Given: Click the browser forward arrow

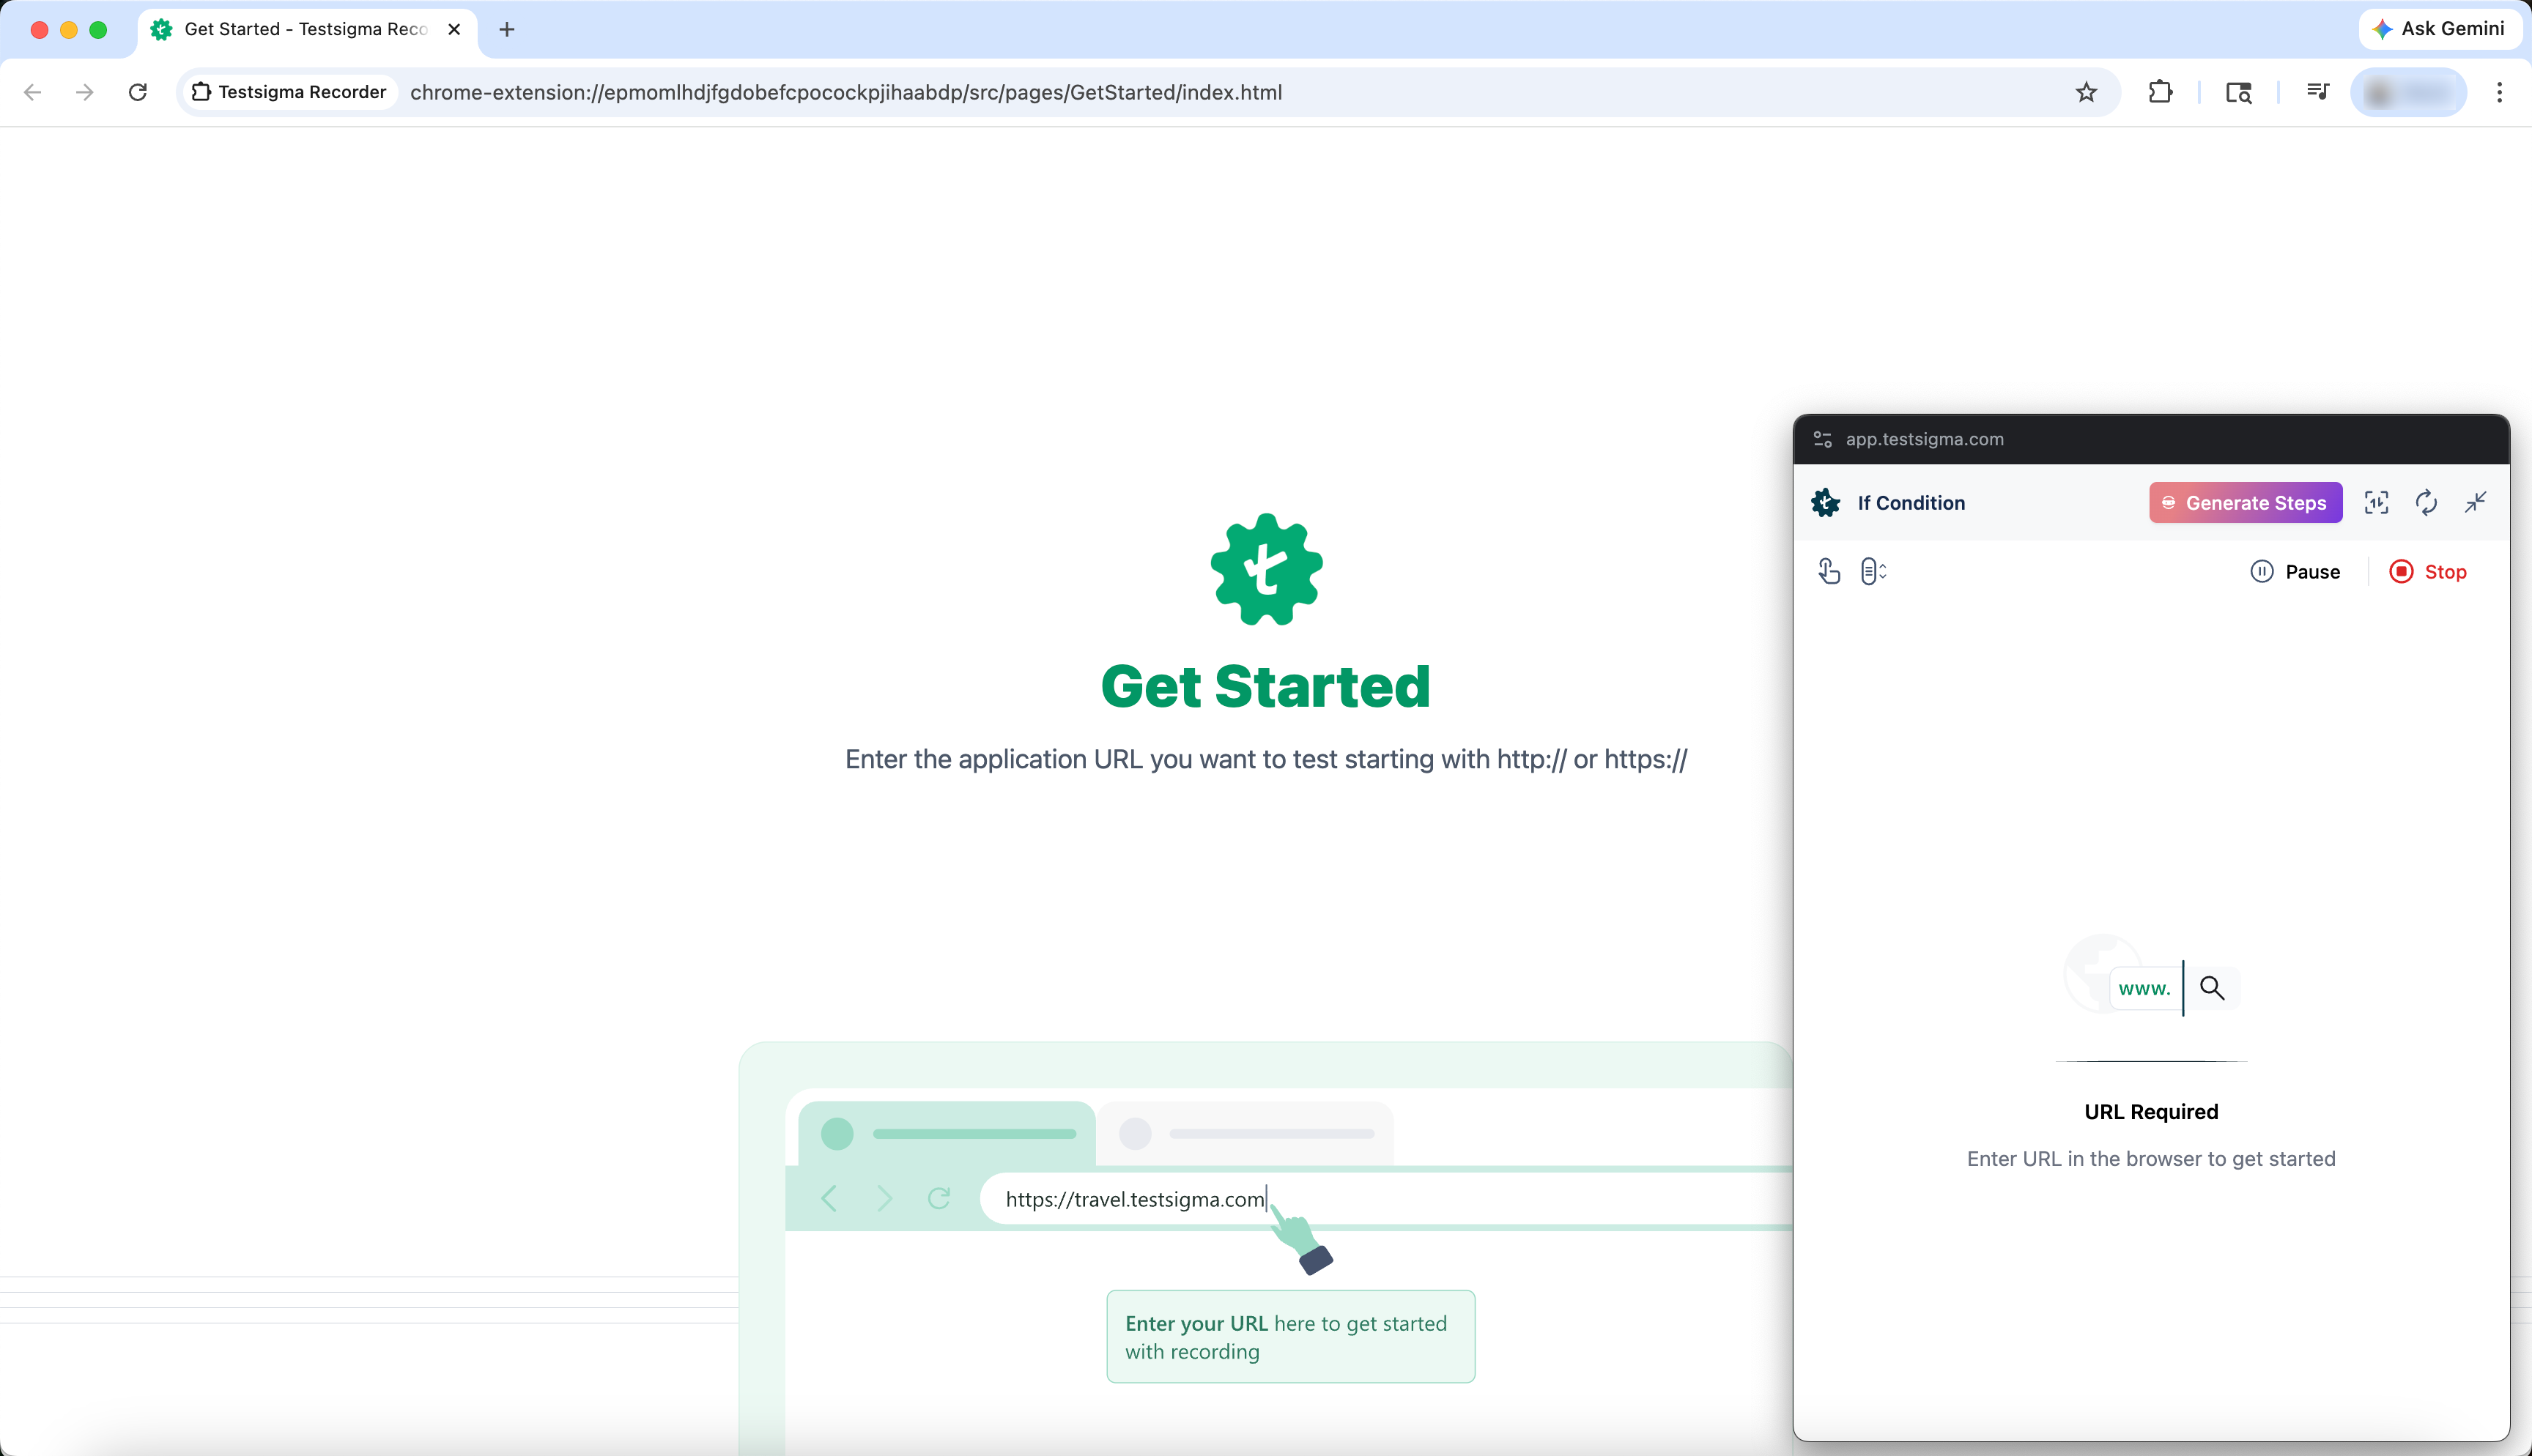Looking at the screenshot, I should [x=85, y=92].
